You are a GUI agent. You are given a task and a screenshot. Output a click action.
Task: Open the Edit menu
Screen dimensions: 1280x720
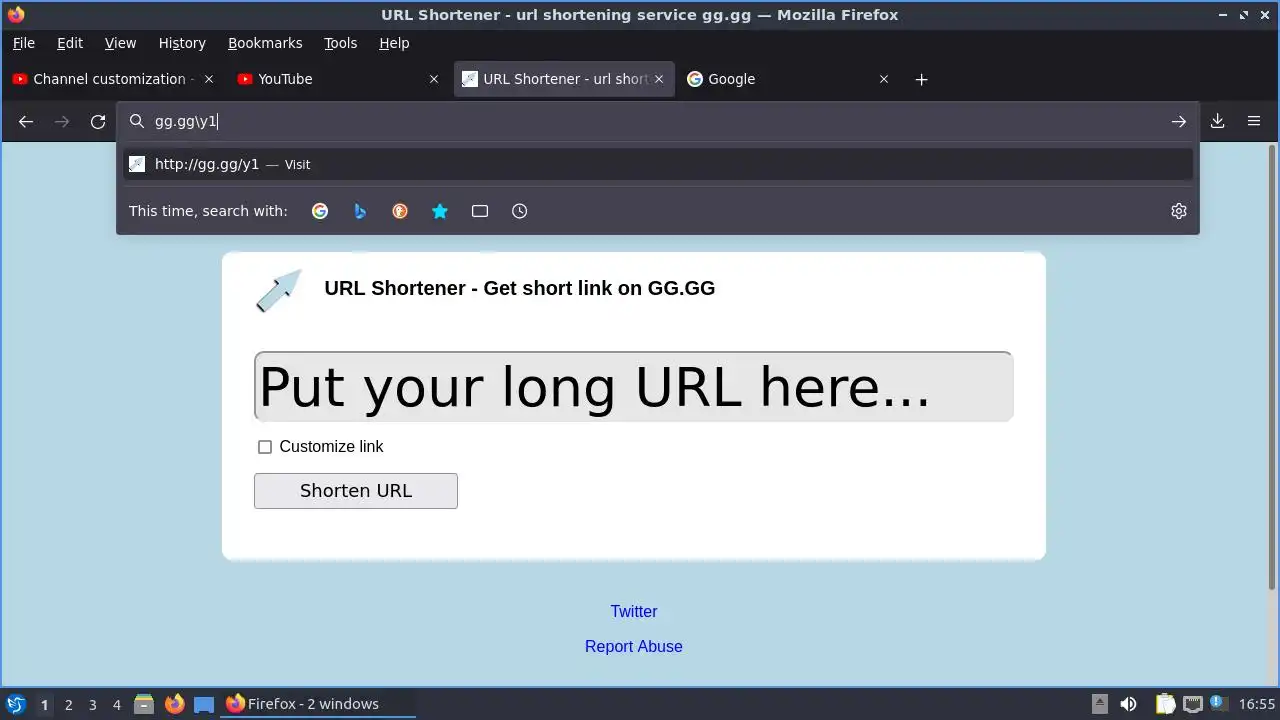coord(70,43)
